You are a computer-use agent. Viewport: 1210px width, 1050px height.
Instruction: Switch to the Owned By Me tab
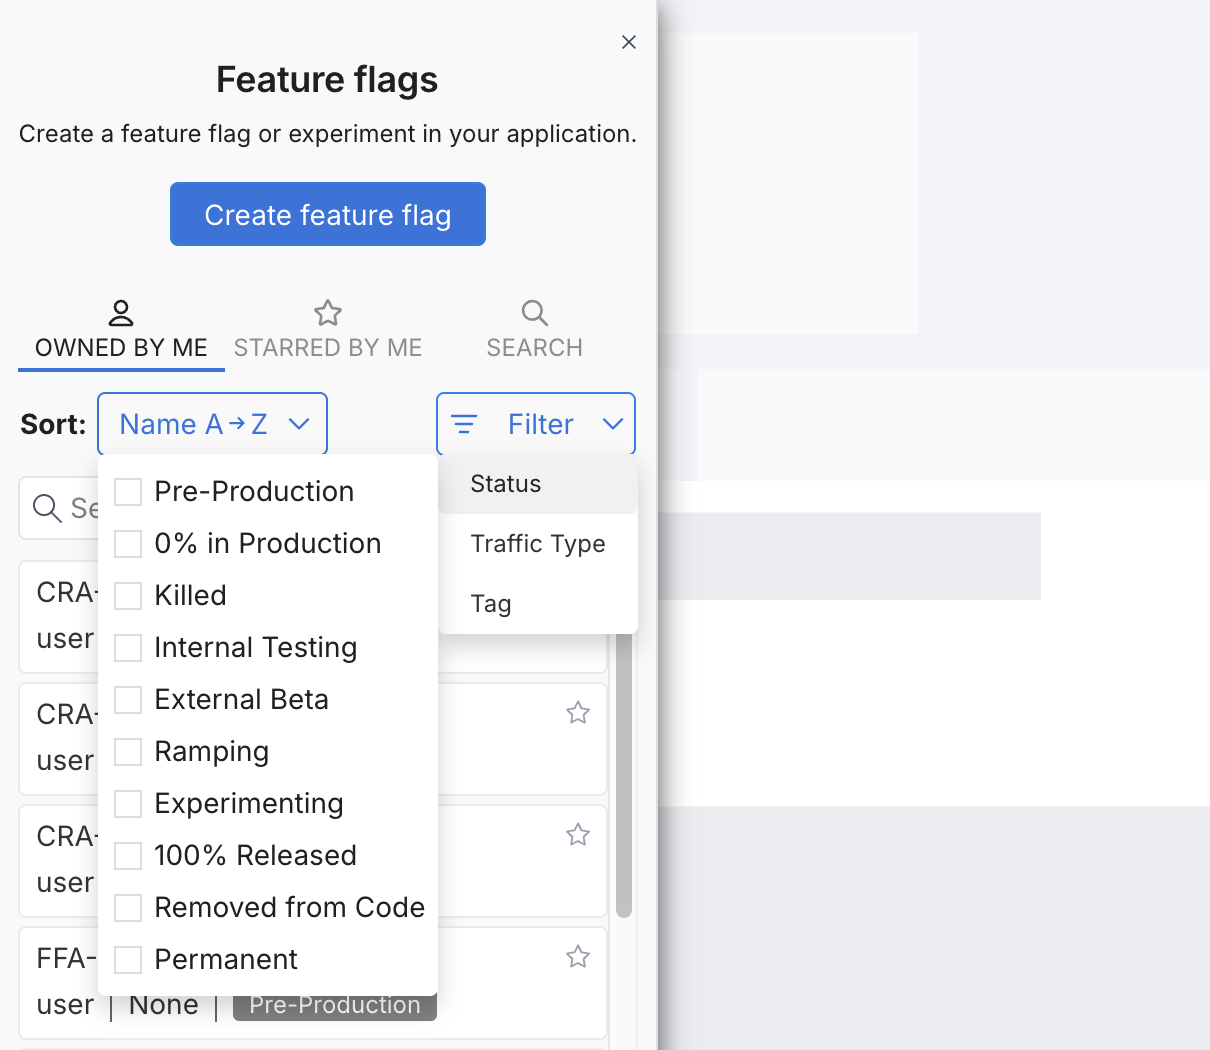121,330
